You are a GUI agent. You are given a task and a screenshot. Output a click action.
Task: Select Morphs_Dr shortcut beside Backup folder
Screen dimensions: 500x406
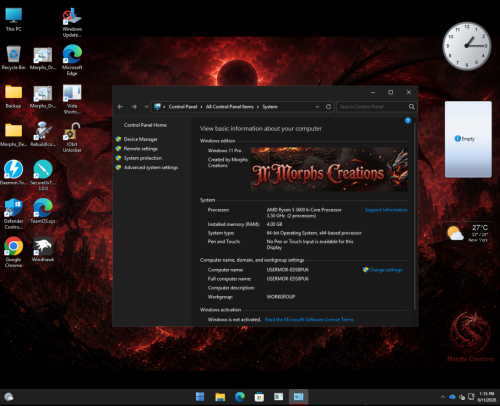(43, 97)
